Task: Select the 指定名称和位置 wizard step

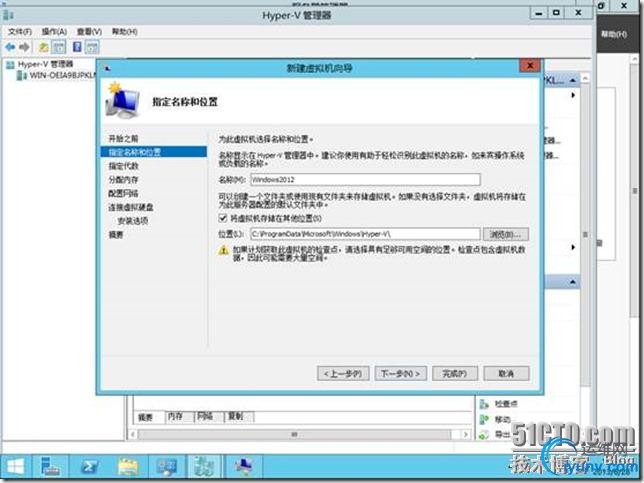Action: point(154,152)
